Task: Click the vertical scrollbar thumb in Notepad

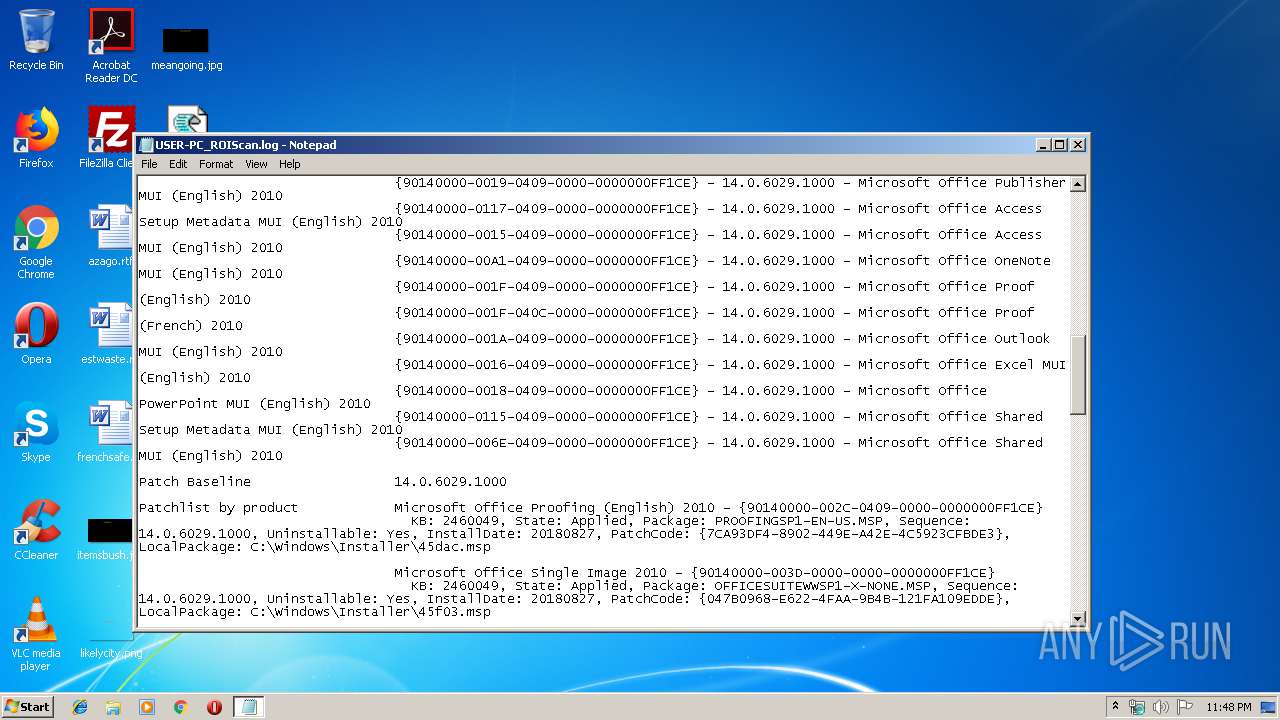Action: pos(1078,374)
